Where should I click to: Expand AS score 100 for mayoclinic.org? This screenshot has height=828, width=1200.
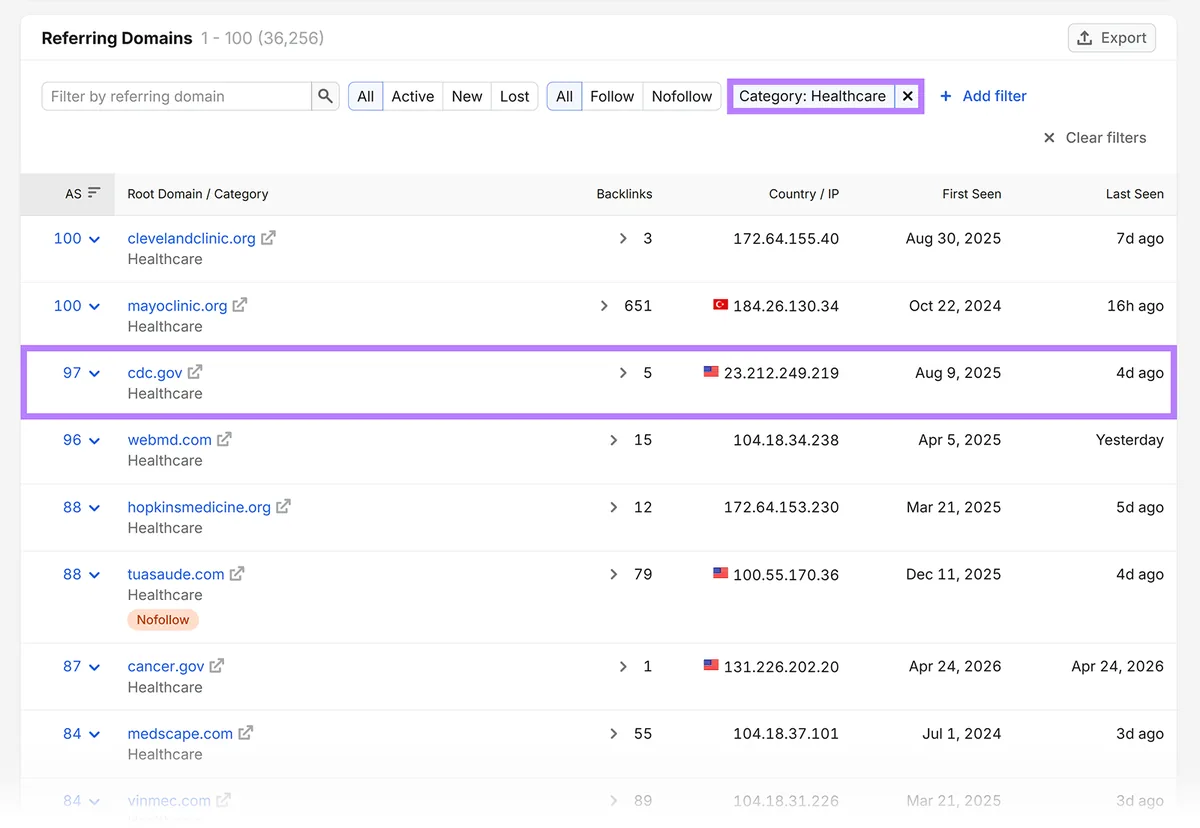coord(77,305)
